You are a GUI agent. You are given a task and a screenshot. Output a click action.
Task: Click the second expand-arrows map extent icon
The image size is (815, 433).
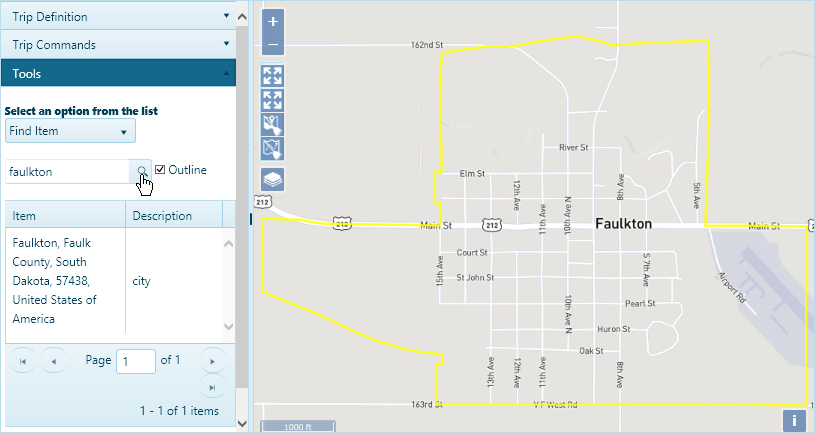coord(273,100)
